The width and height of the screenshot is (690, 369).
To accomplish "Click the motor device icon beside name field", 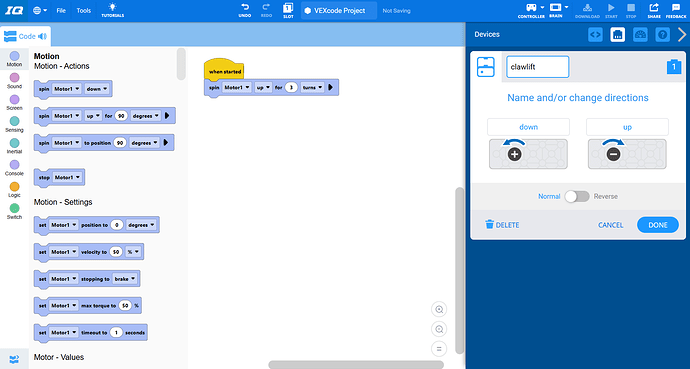I will coord(486,67).
